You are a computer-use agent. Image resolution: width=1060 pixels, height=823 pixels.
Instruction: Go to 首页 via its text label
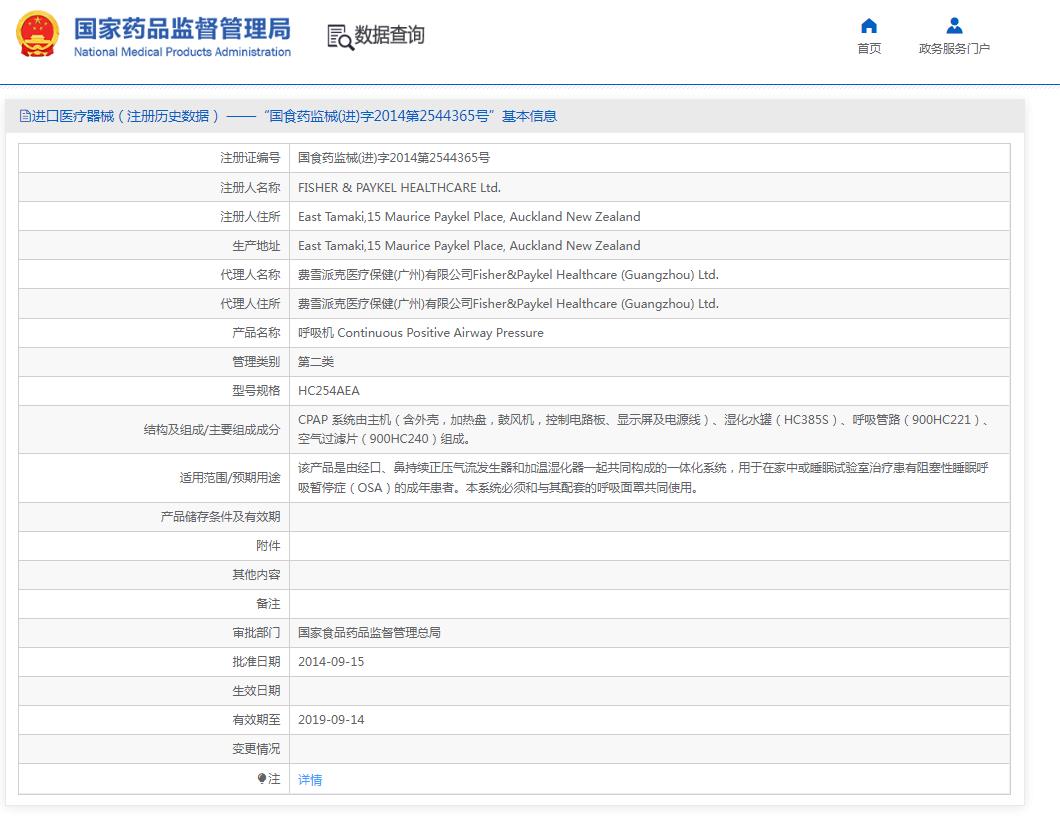pyautogui.click(x=869, y=49)
